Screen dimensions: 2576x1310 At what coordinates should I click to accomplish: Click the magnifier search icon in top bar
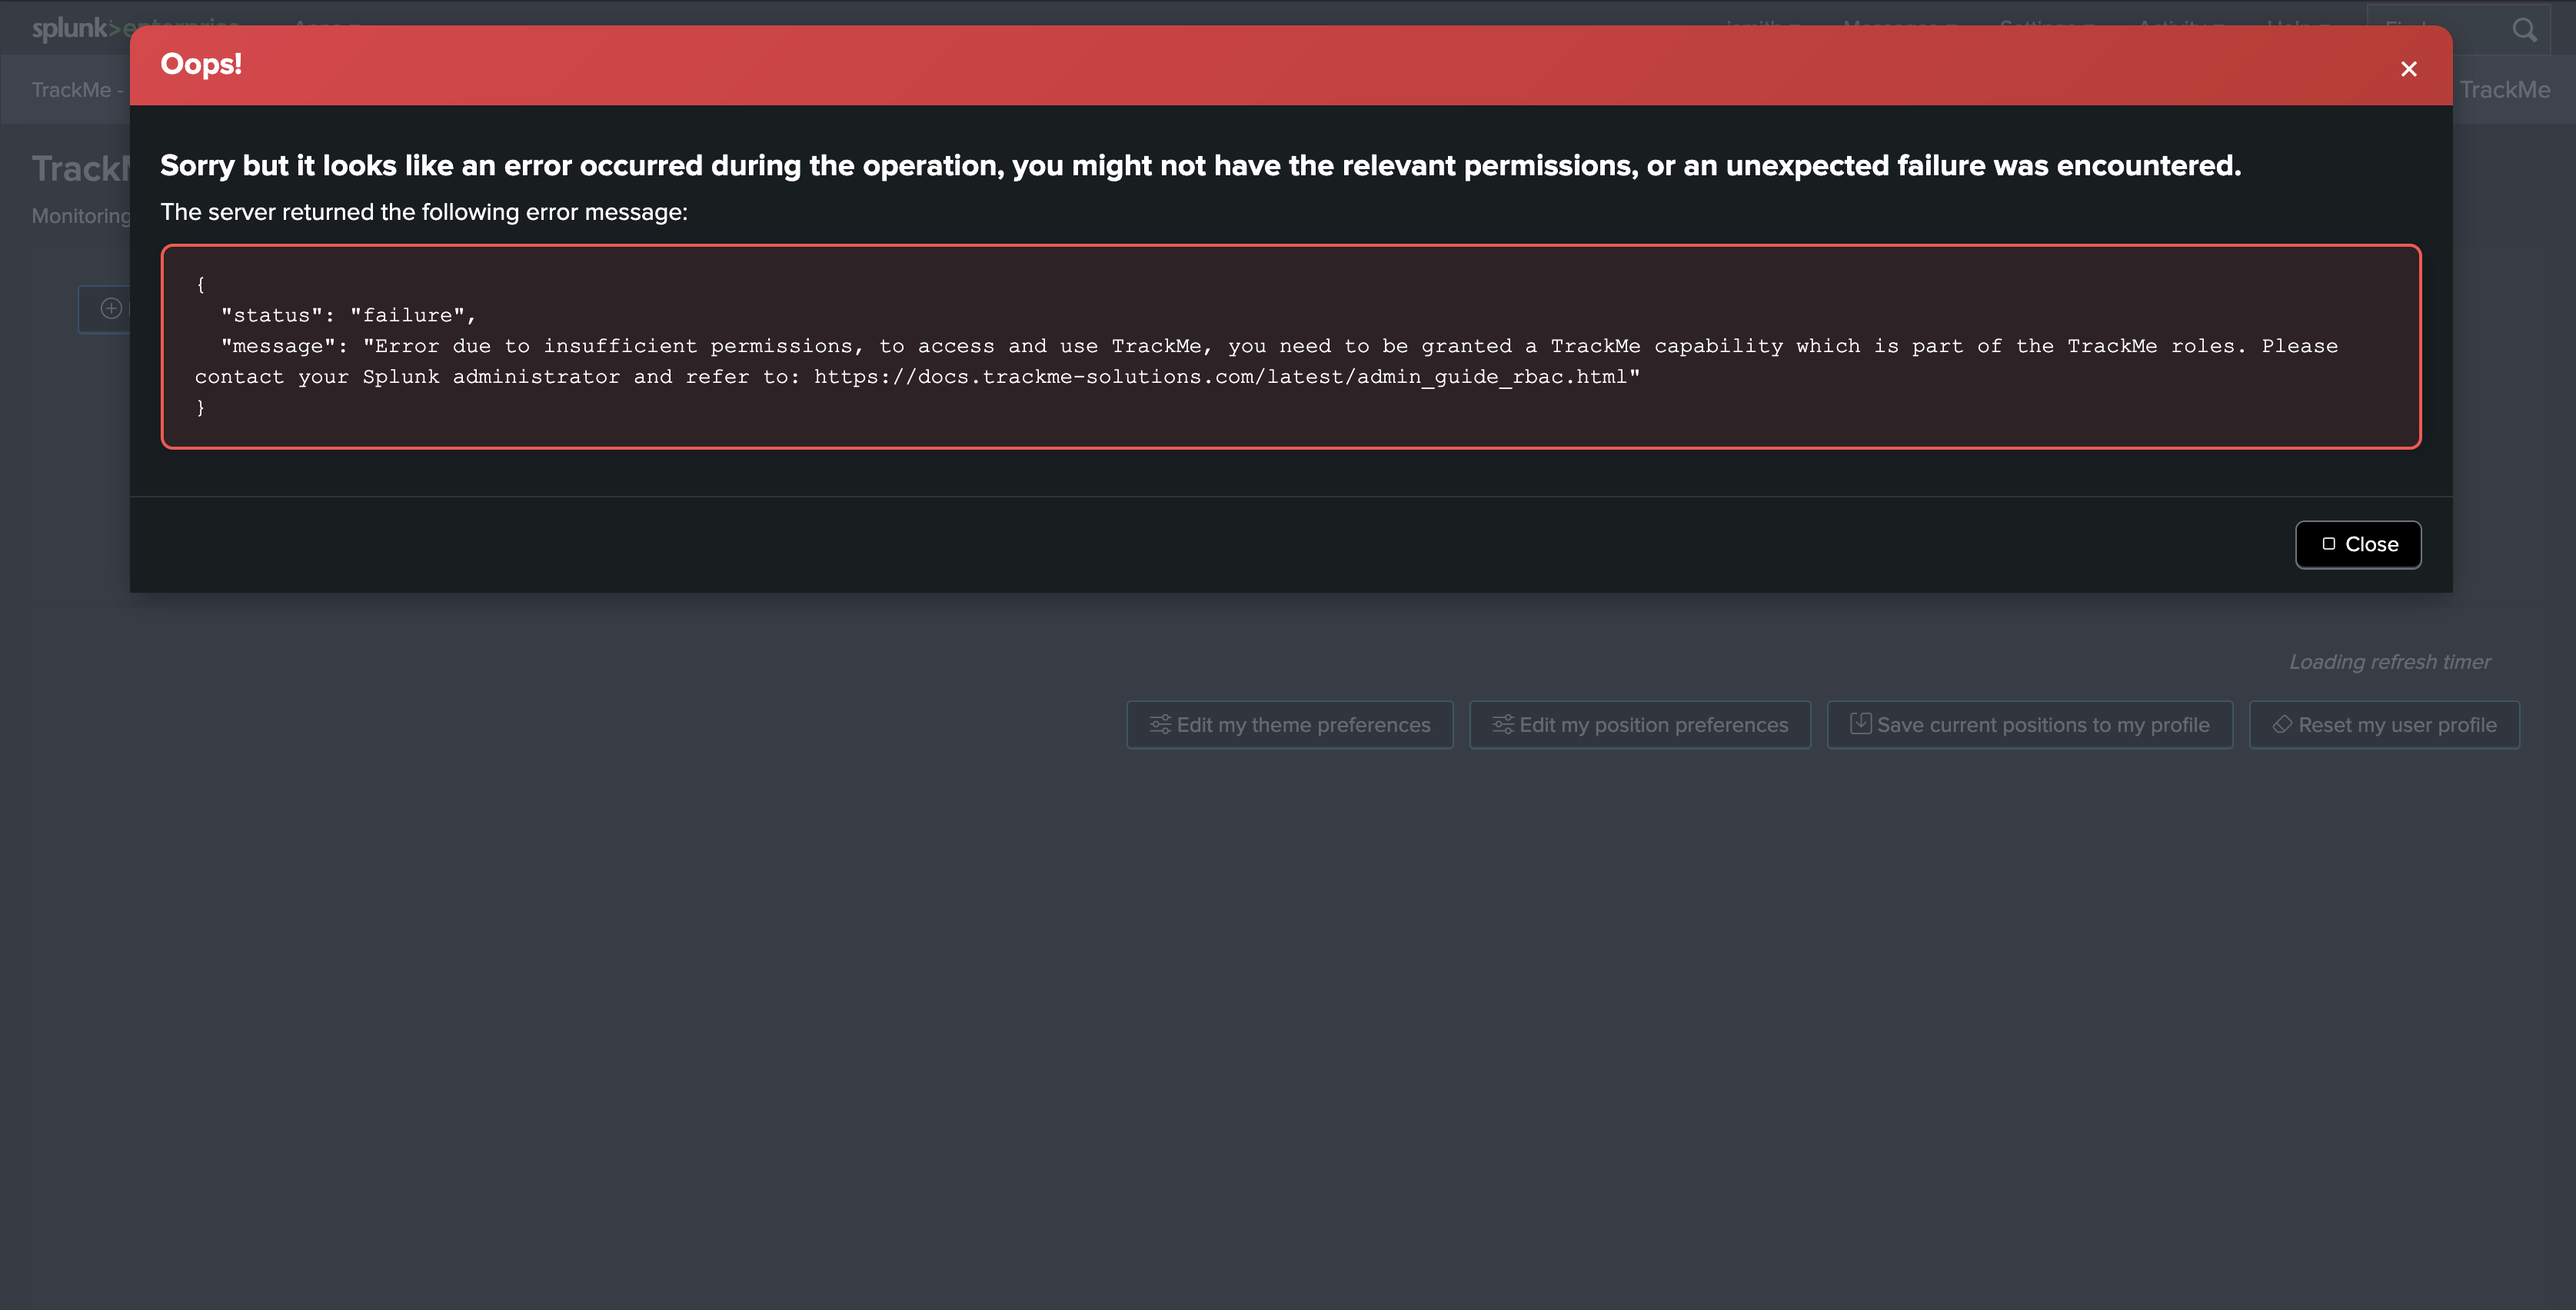(x=2524, y=30)
